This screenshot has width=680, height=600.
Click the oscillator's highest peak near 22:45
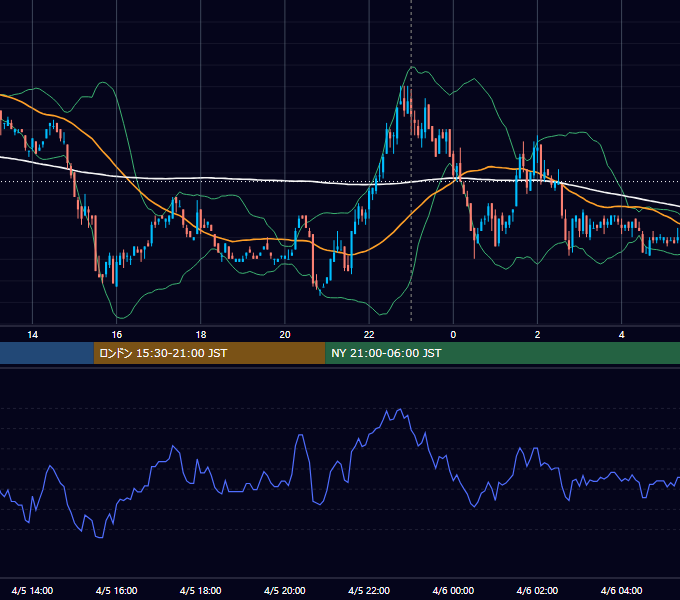coord(400,409)
